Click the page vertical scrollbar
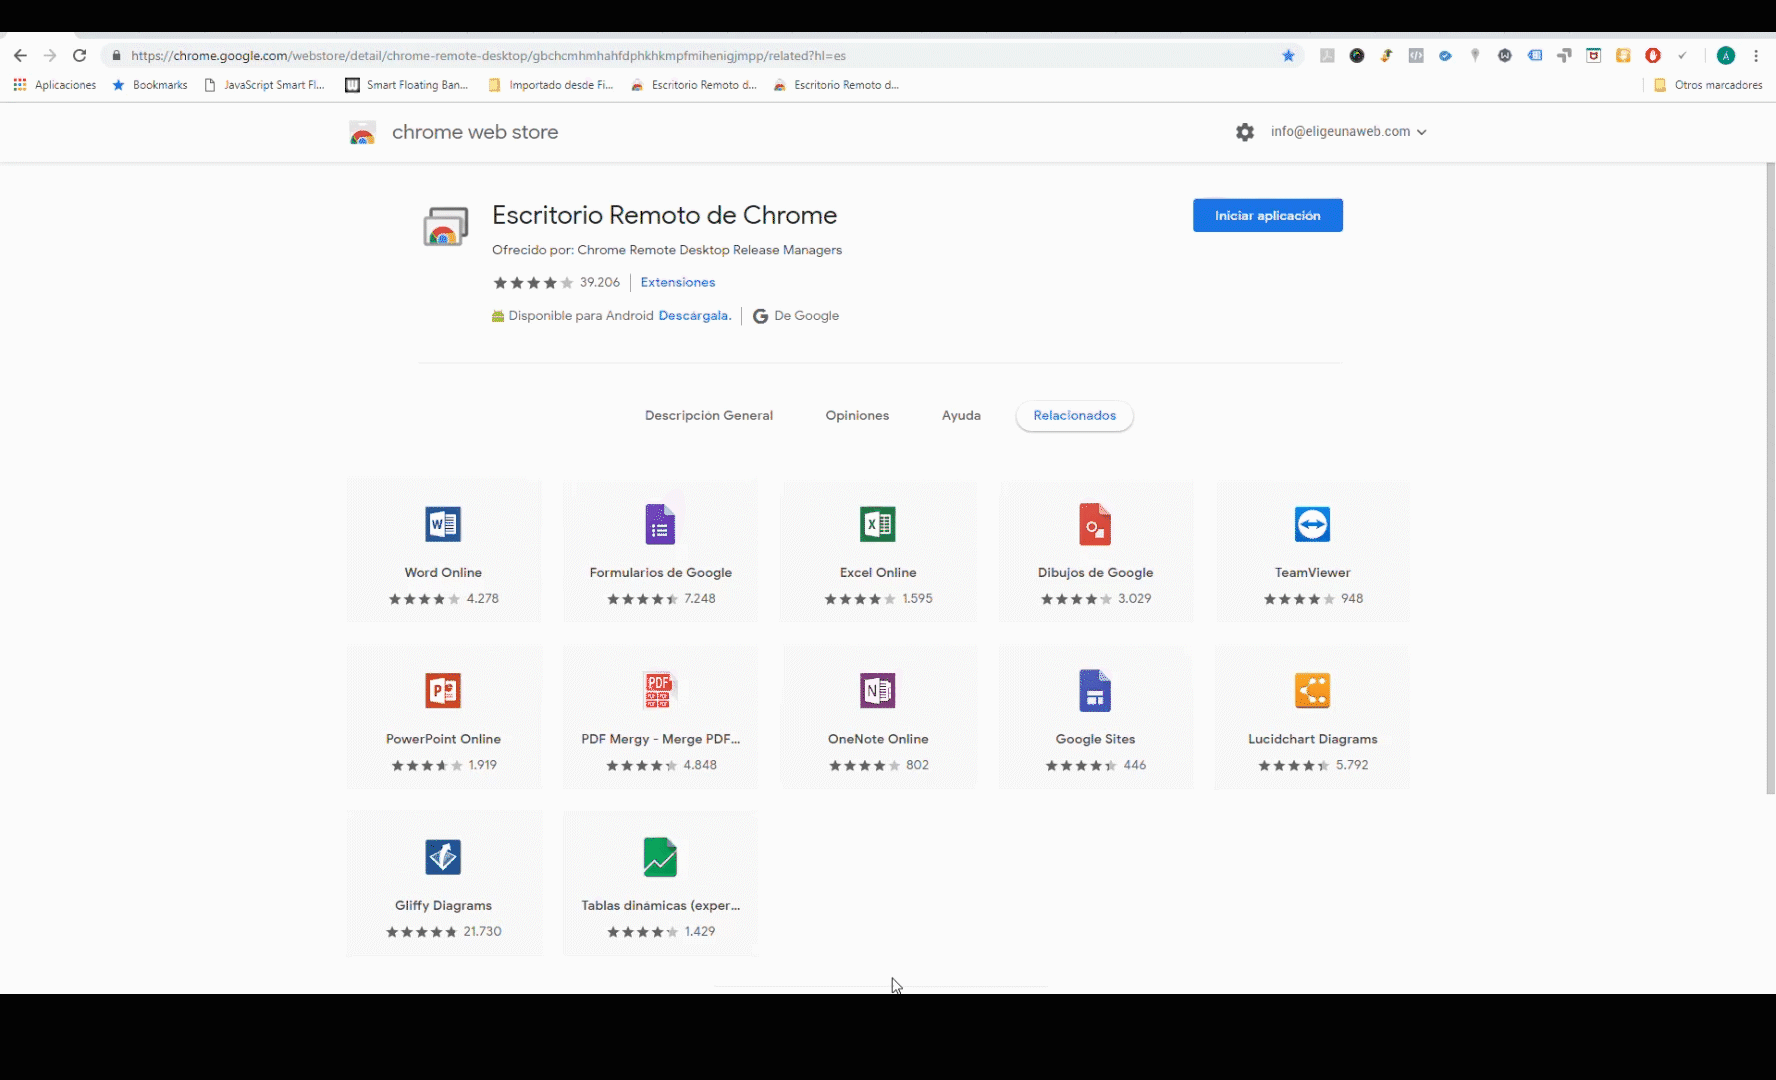 coord(1770,480)
